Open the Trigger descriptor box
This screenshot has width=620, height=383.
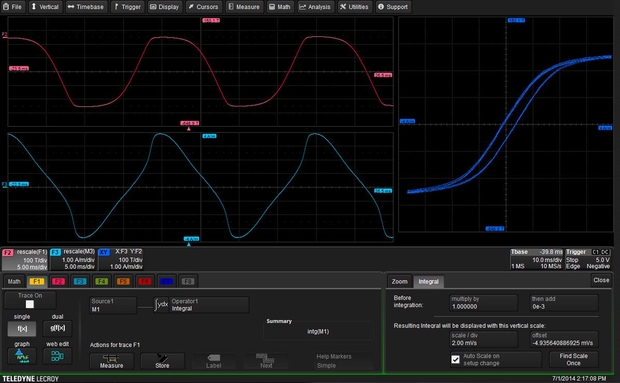[588, 259]
